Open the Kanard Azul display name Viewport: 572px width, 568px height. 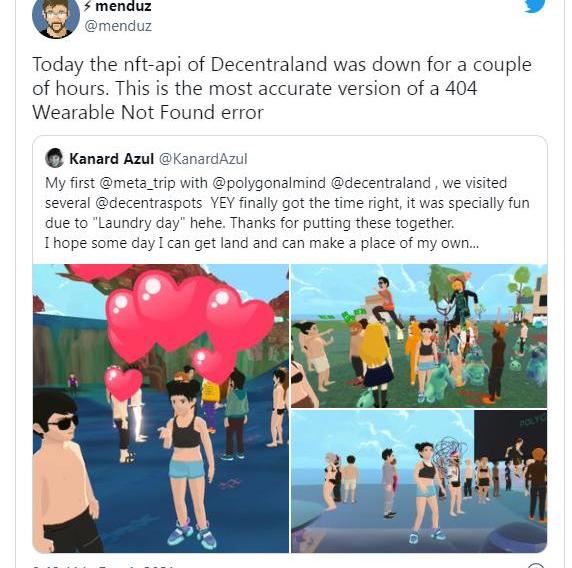click(111, 159)
